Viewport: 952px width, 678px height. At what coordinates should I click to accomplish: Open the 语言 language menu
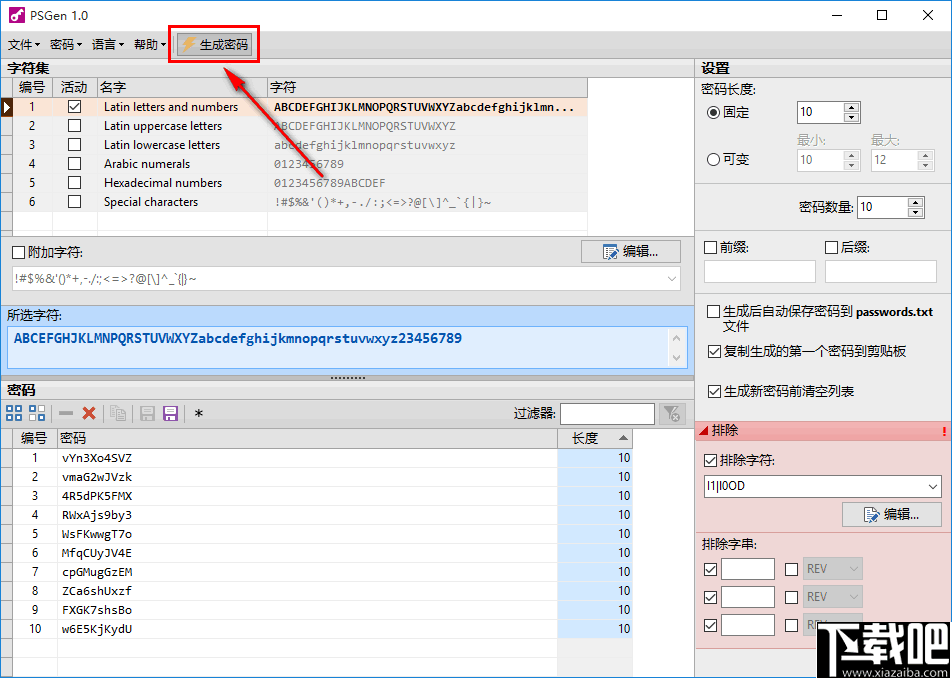(107, 44)
